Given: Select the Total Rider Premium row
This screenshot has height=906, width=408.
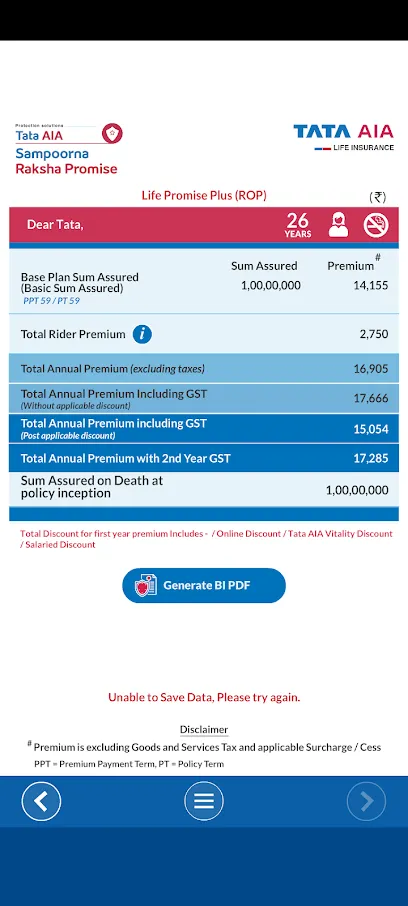Looking at the screenshot, I should tap(204, 334).
